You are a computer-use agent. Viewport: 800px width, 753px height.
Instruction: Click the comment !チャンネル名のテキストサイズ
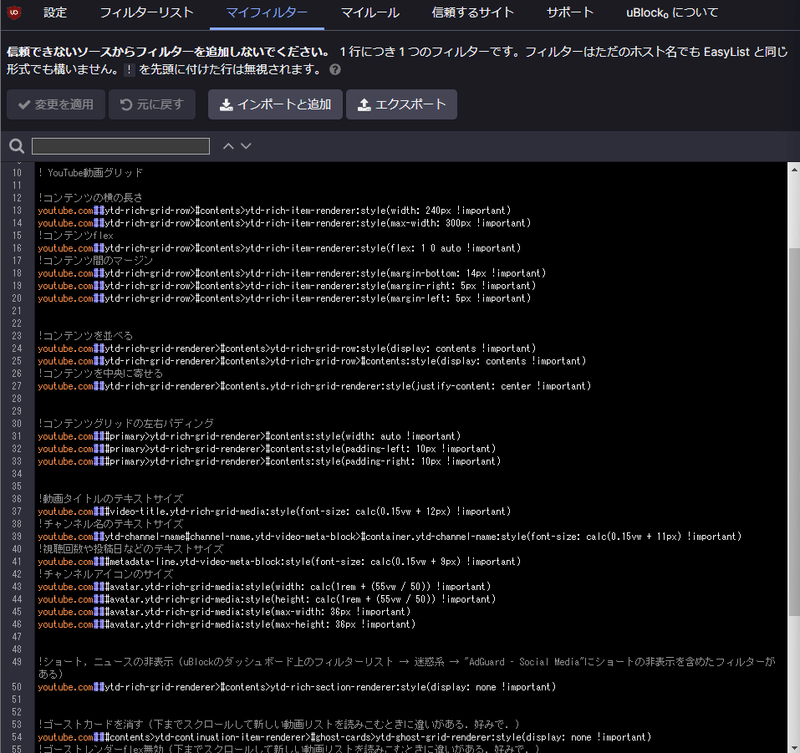click(x=111, y=524)
